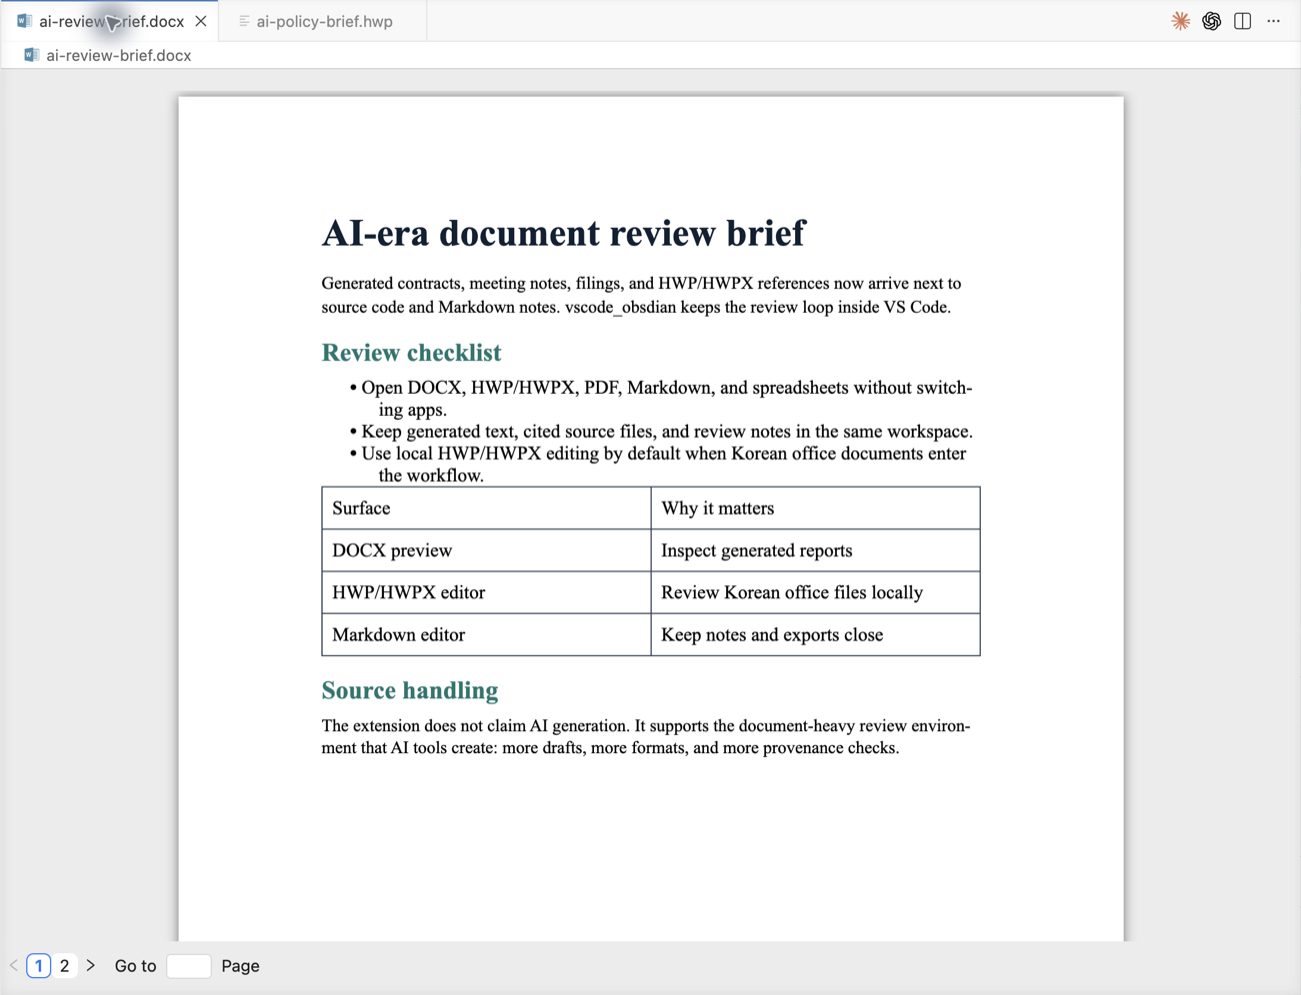Image resolution: width=1301 pixels, height=995 pixels.
Task: Open the ChatGPT icon in the toolbar
Action: (1212, 21)
